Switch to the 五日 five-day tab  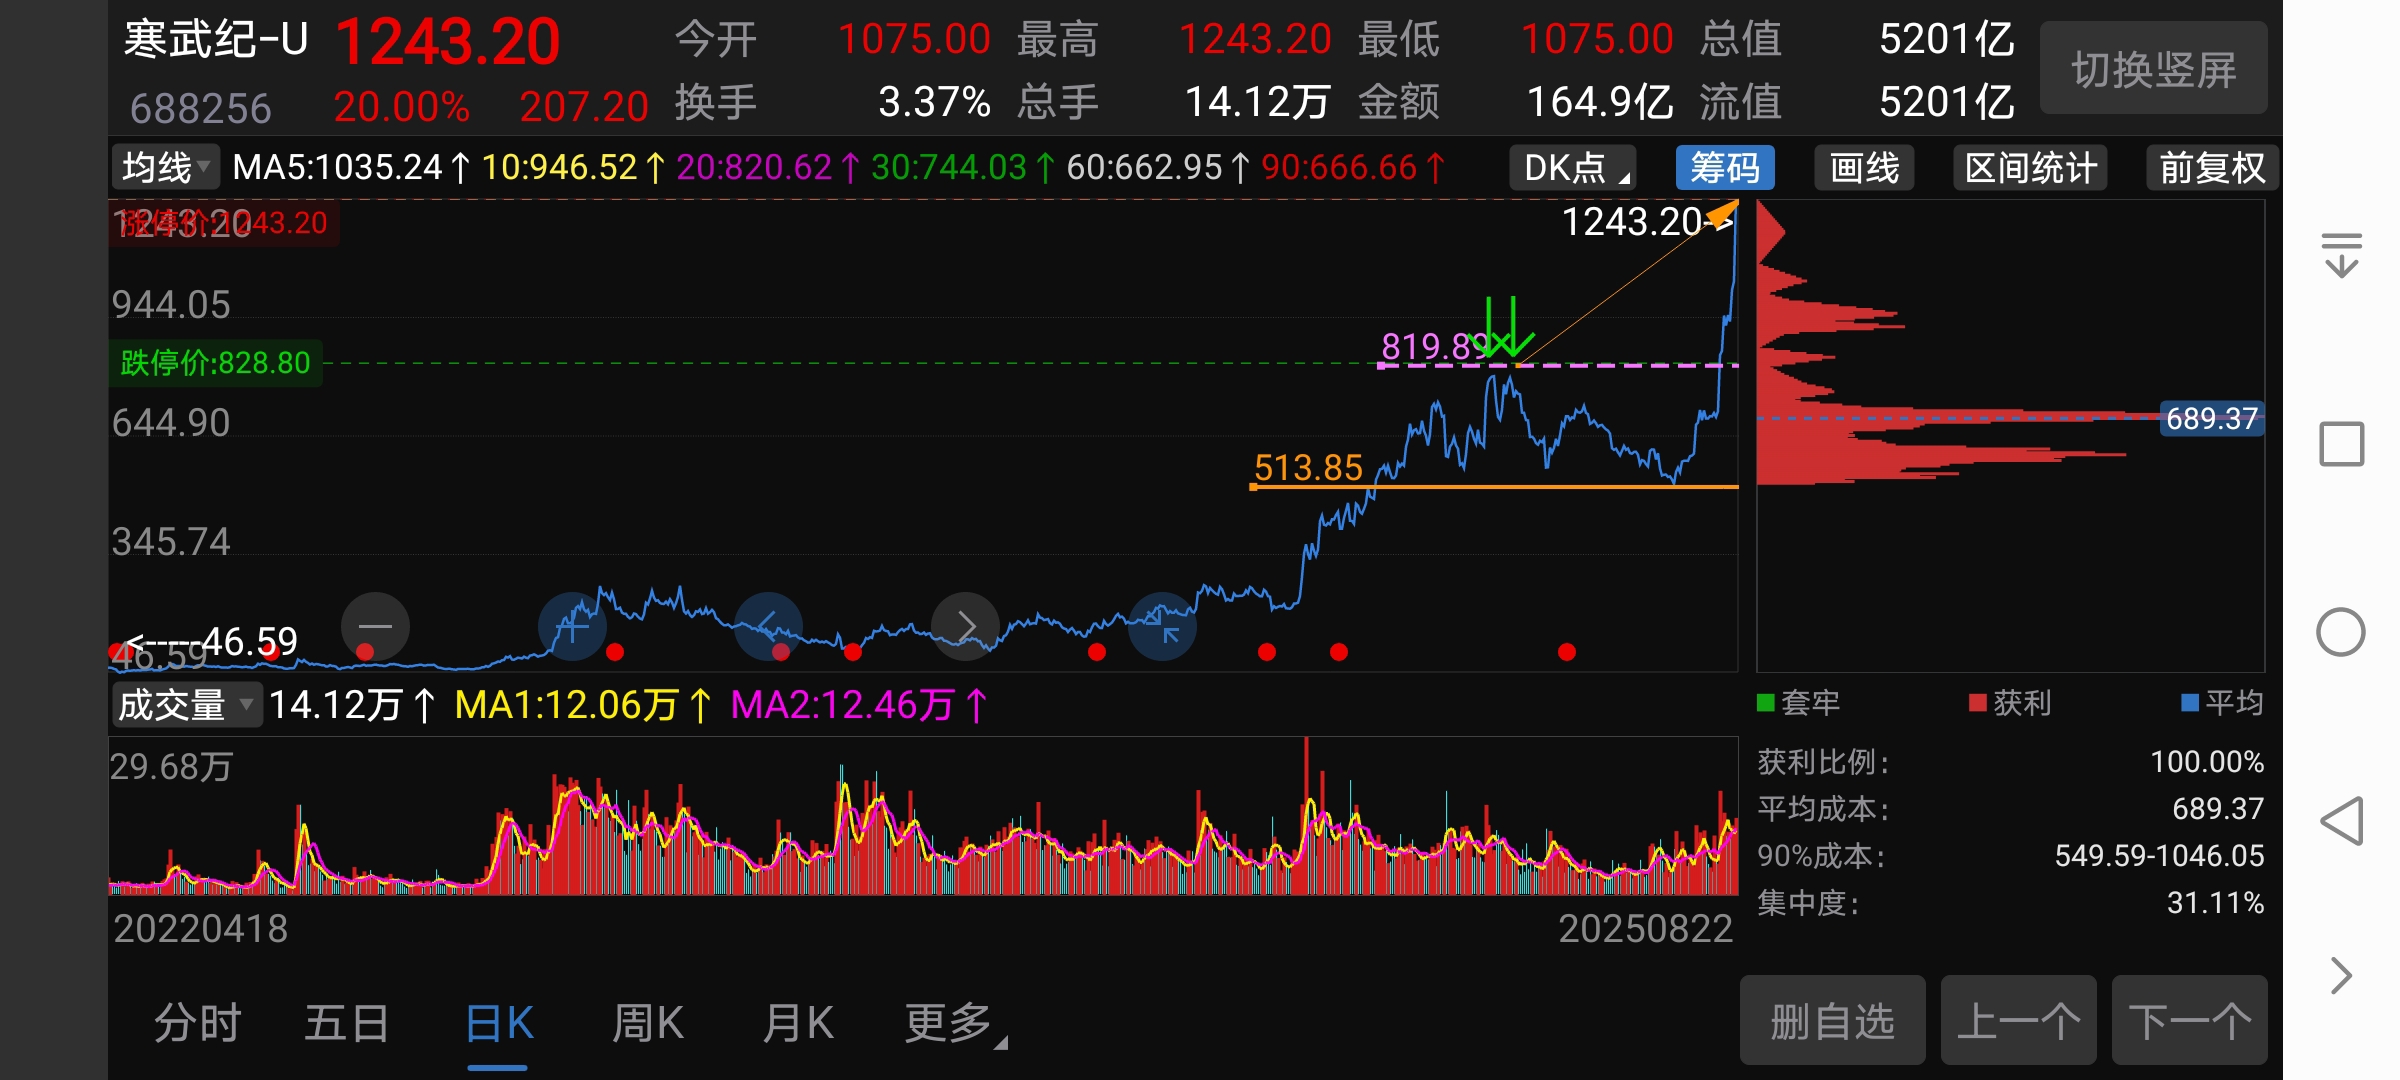point(347,1023)
